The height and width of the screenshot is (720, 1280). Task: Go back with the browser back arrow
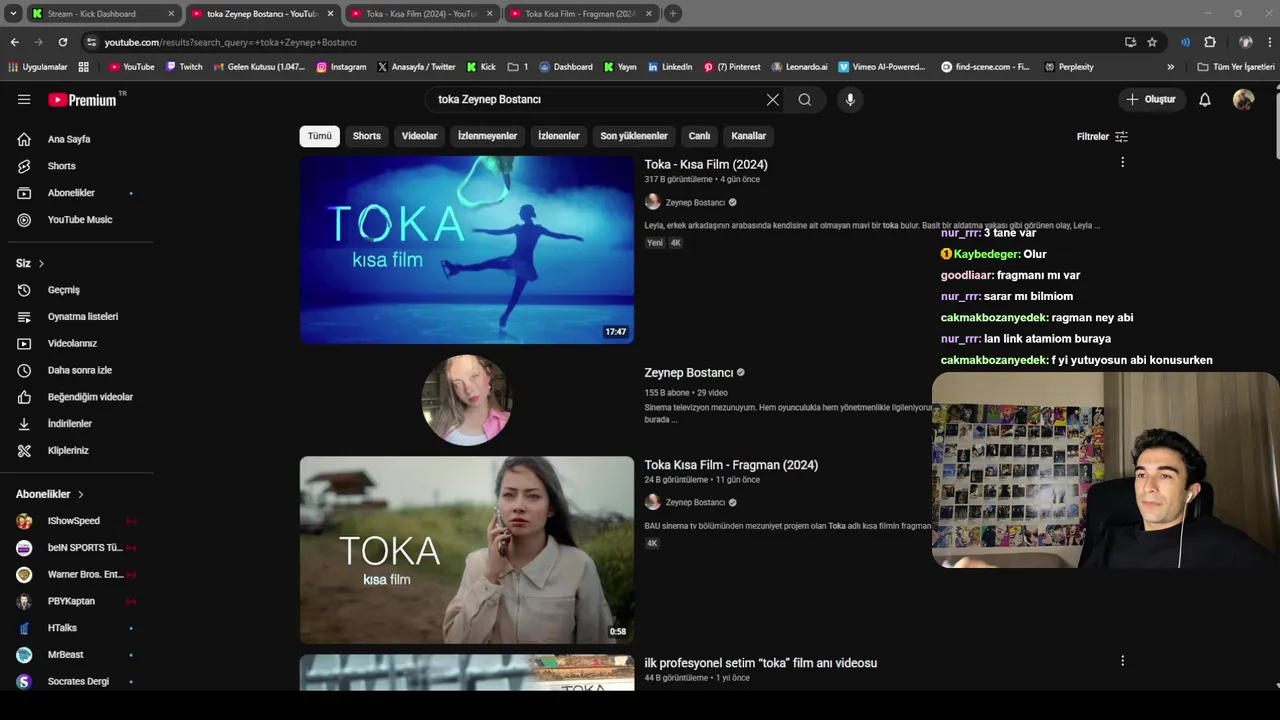[x=14, y=42]
